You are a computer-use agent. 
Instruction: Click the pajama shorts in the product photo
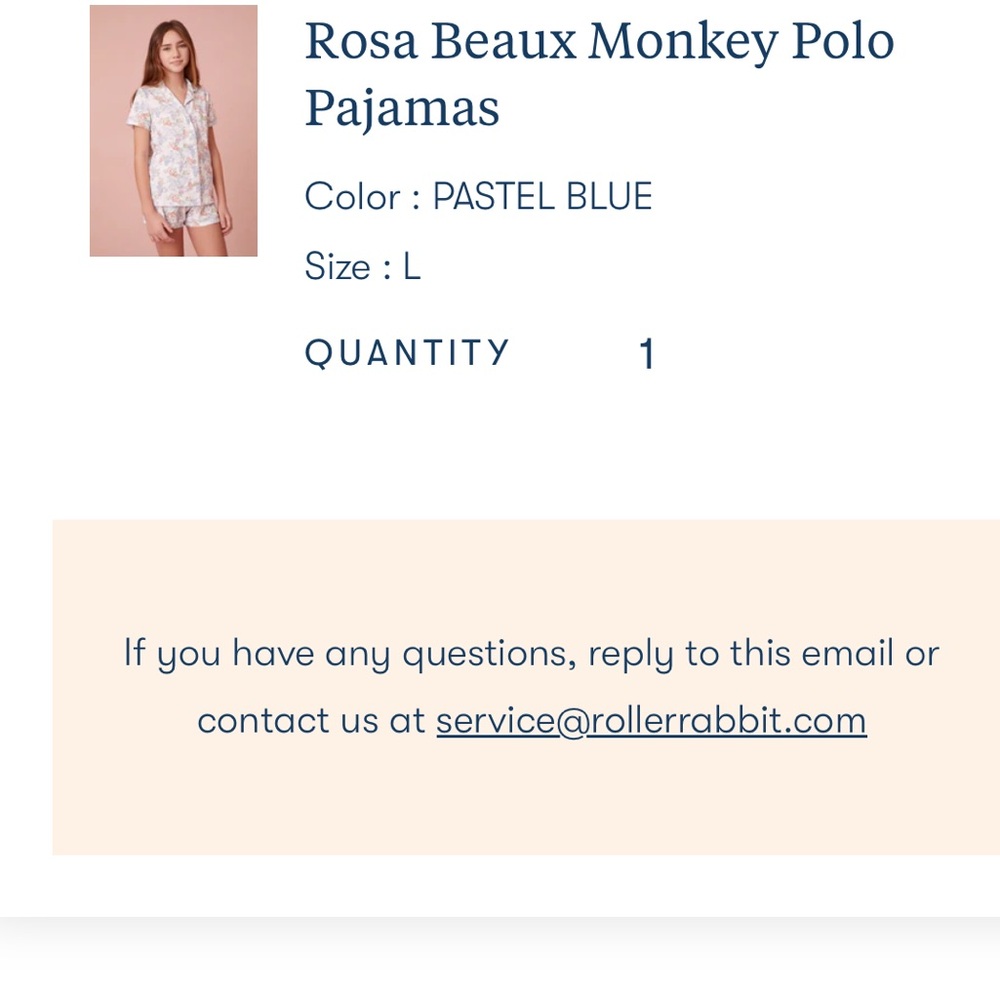click(189, 217)
